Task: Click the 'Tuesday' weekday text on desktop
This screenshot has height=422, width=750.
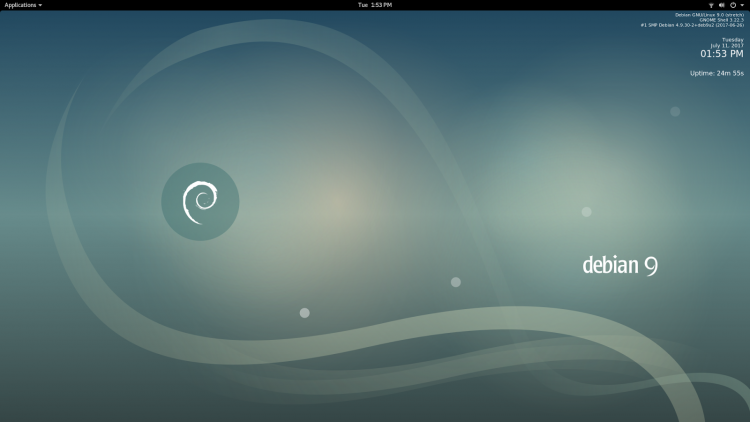Action: pos(732,40)
